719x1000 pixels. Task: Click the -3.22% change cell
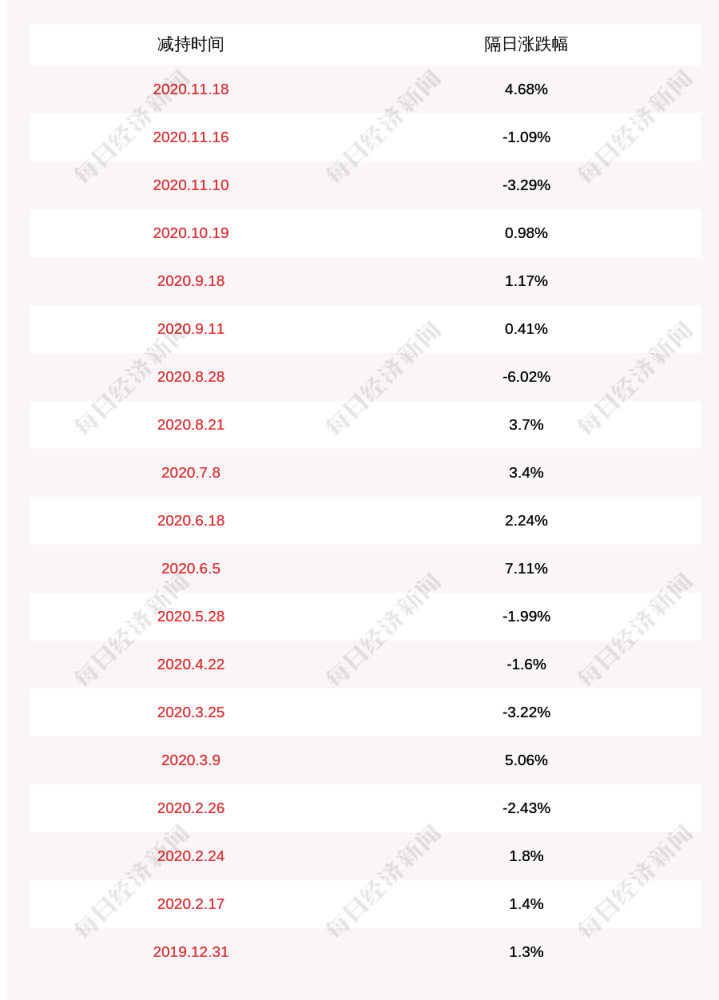pyautogui.click(x=526, y=712)
